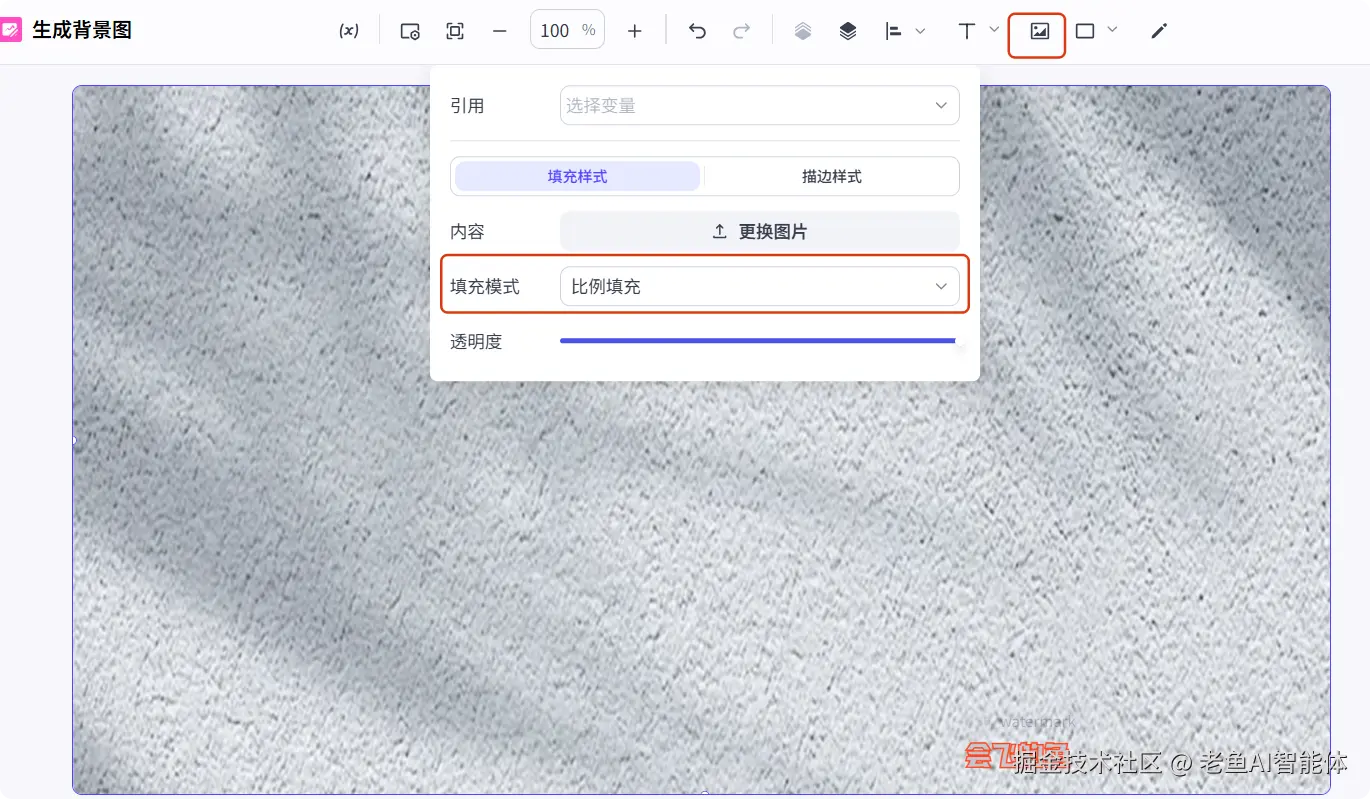Image resolution: width=1370 pixels, height=799 pixels.
Task: Click the fit-to-screen icon
Action: click(455, 31)
